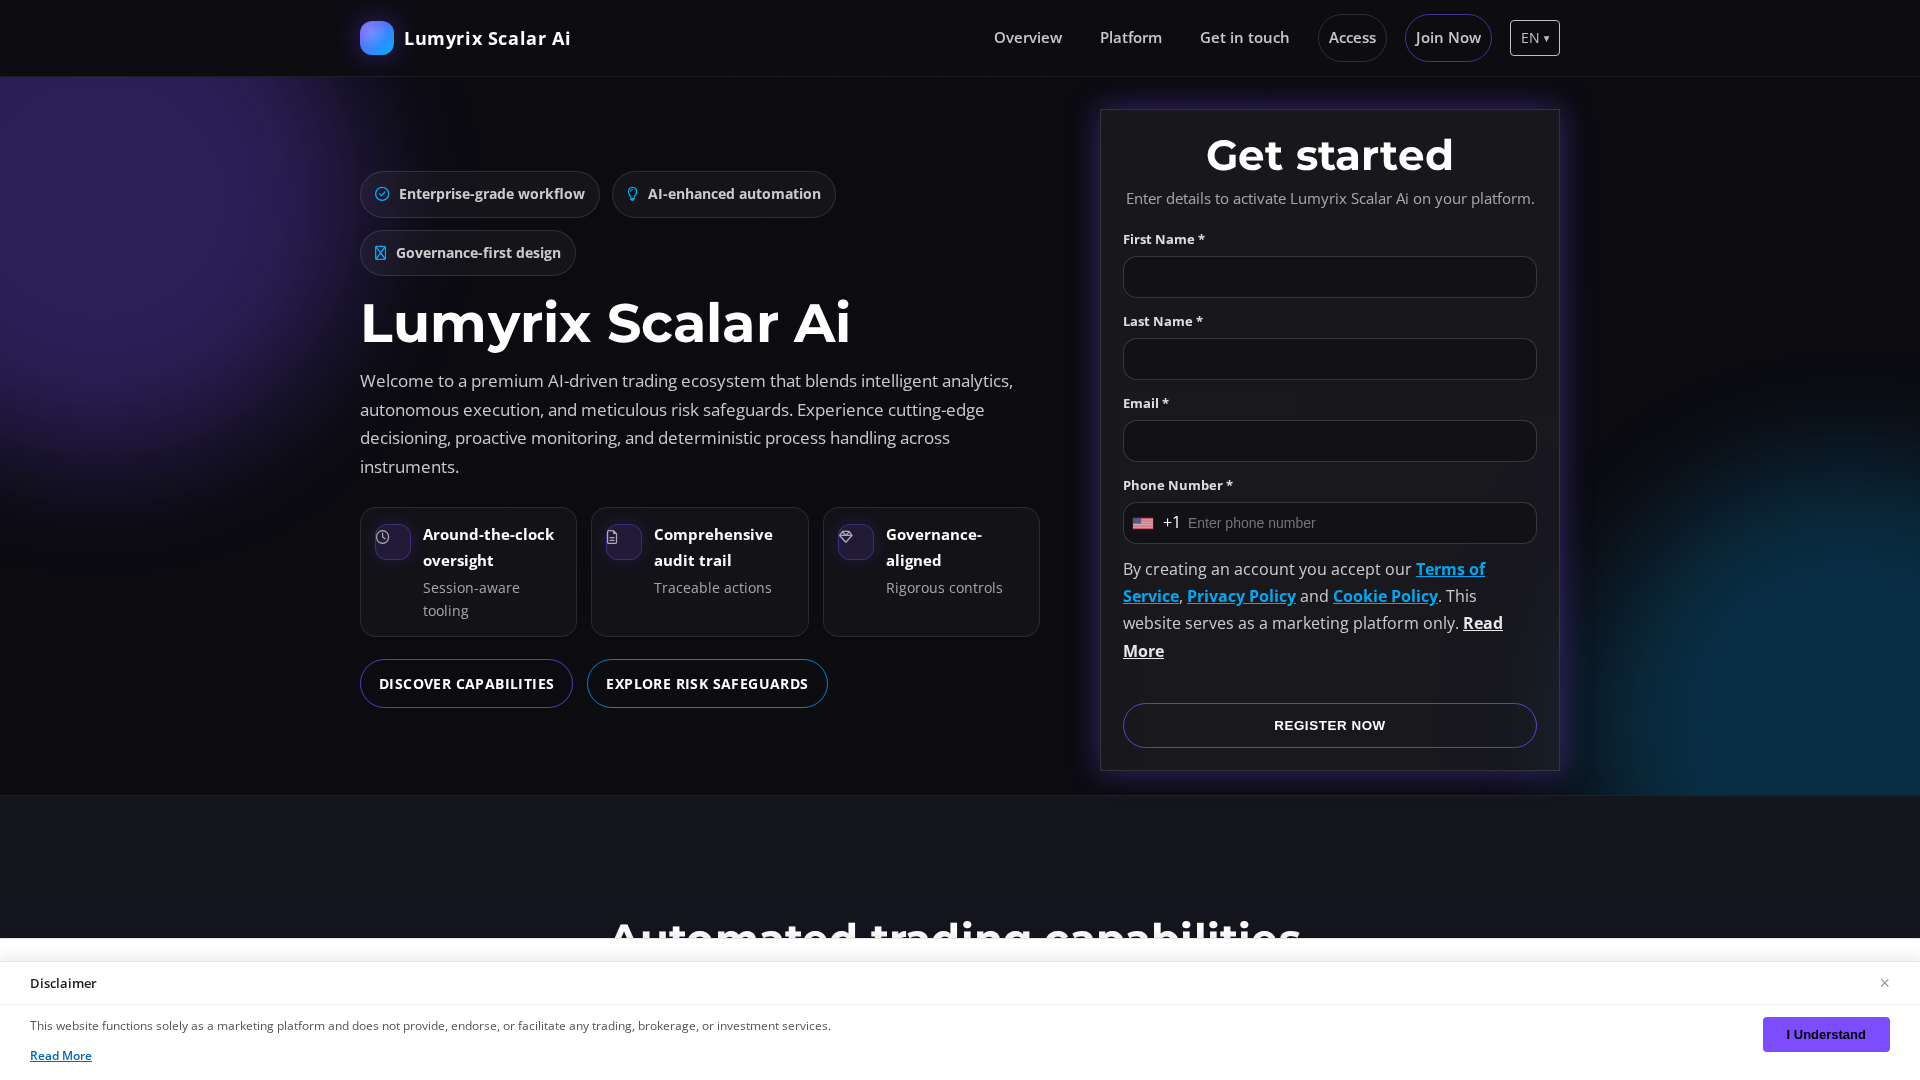Click the checkmark icon in Enterprise-grade workflow badge
The width and height of the screenshot is (1920, 1080).
pos(382,194)
